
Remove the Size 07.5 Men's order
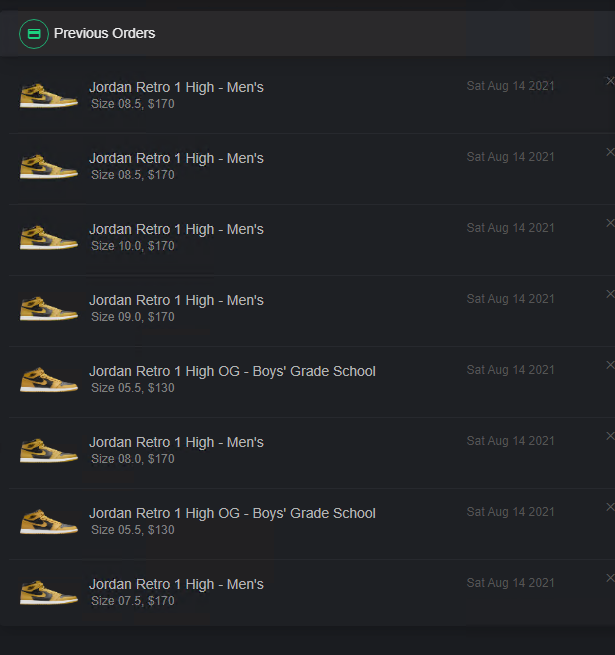coord(610,578)
